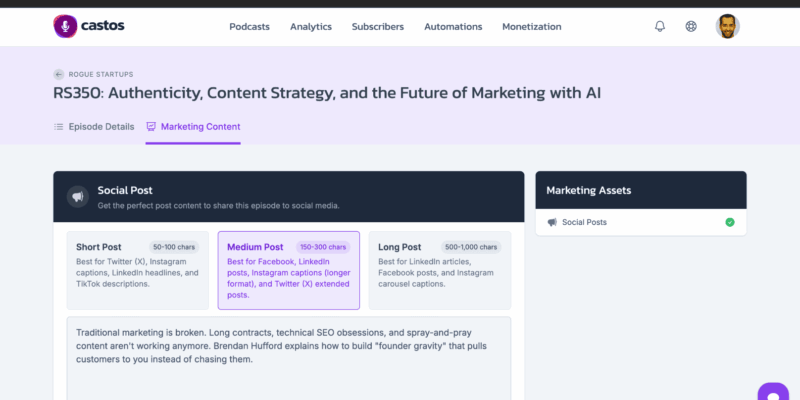Select the Marketing Content tab
The image size is (800, 400).
[x=193, y=127]
